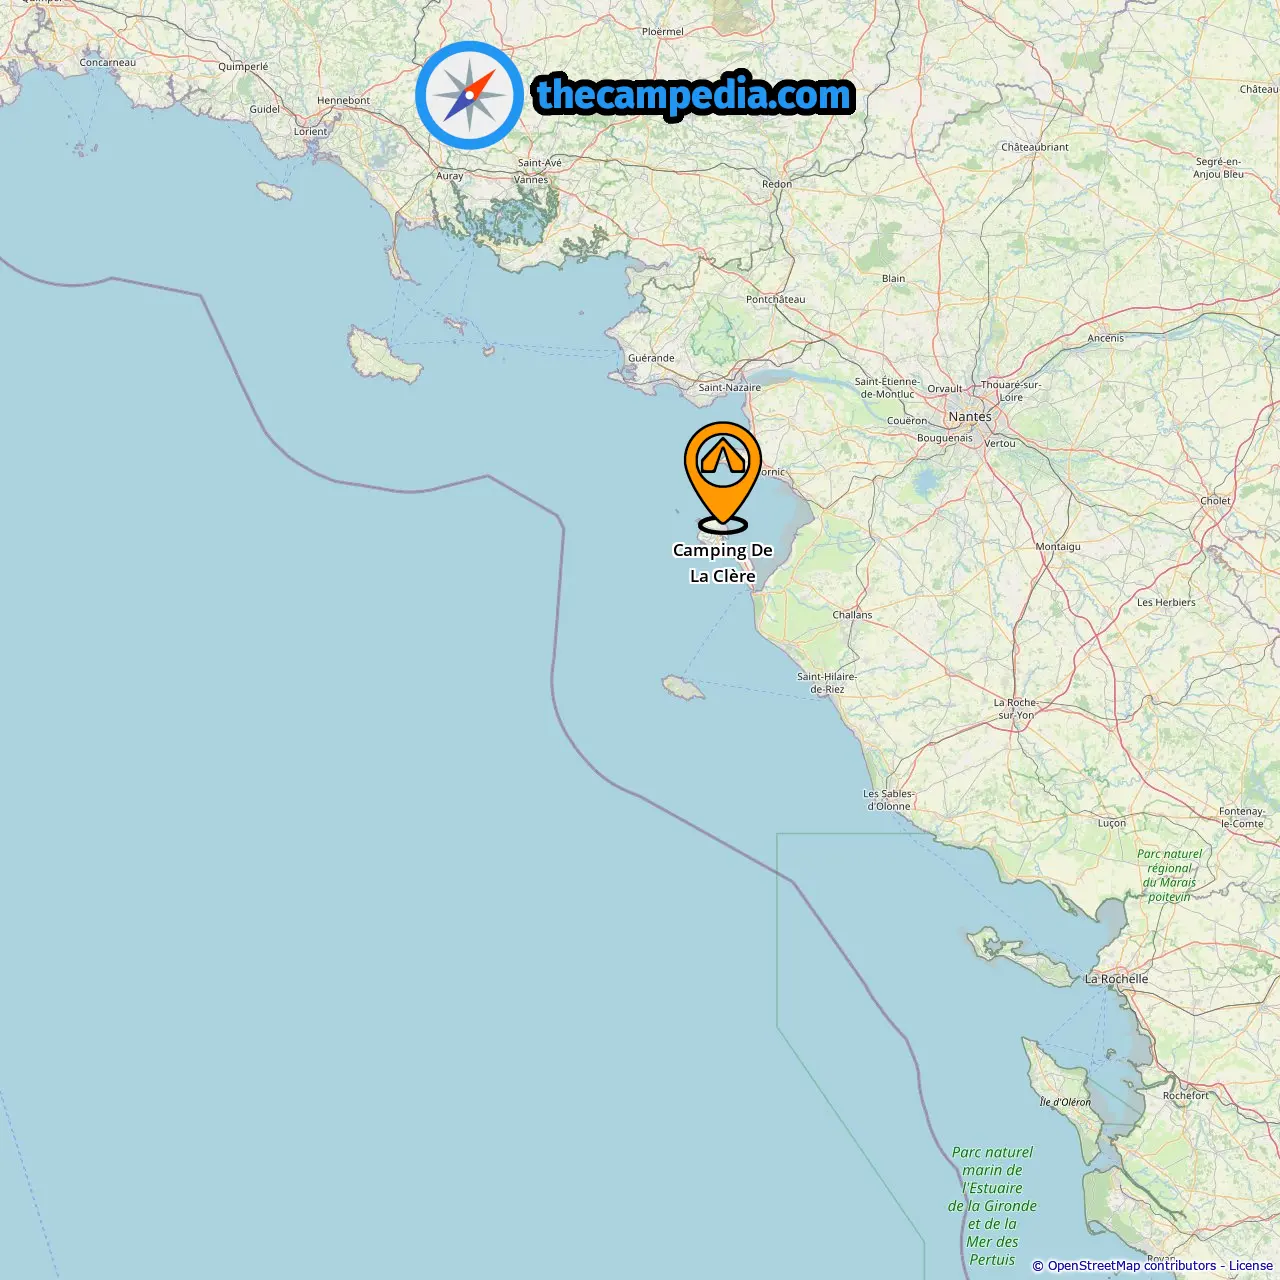Select the Châteaubriant town label
The height and width of the screenshot is (1280, 1280).
coord(1035,147)
